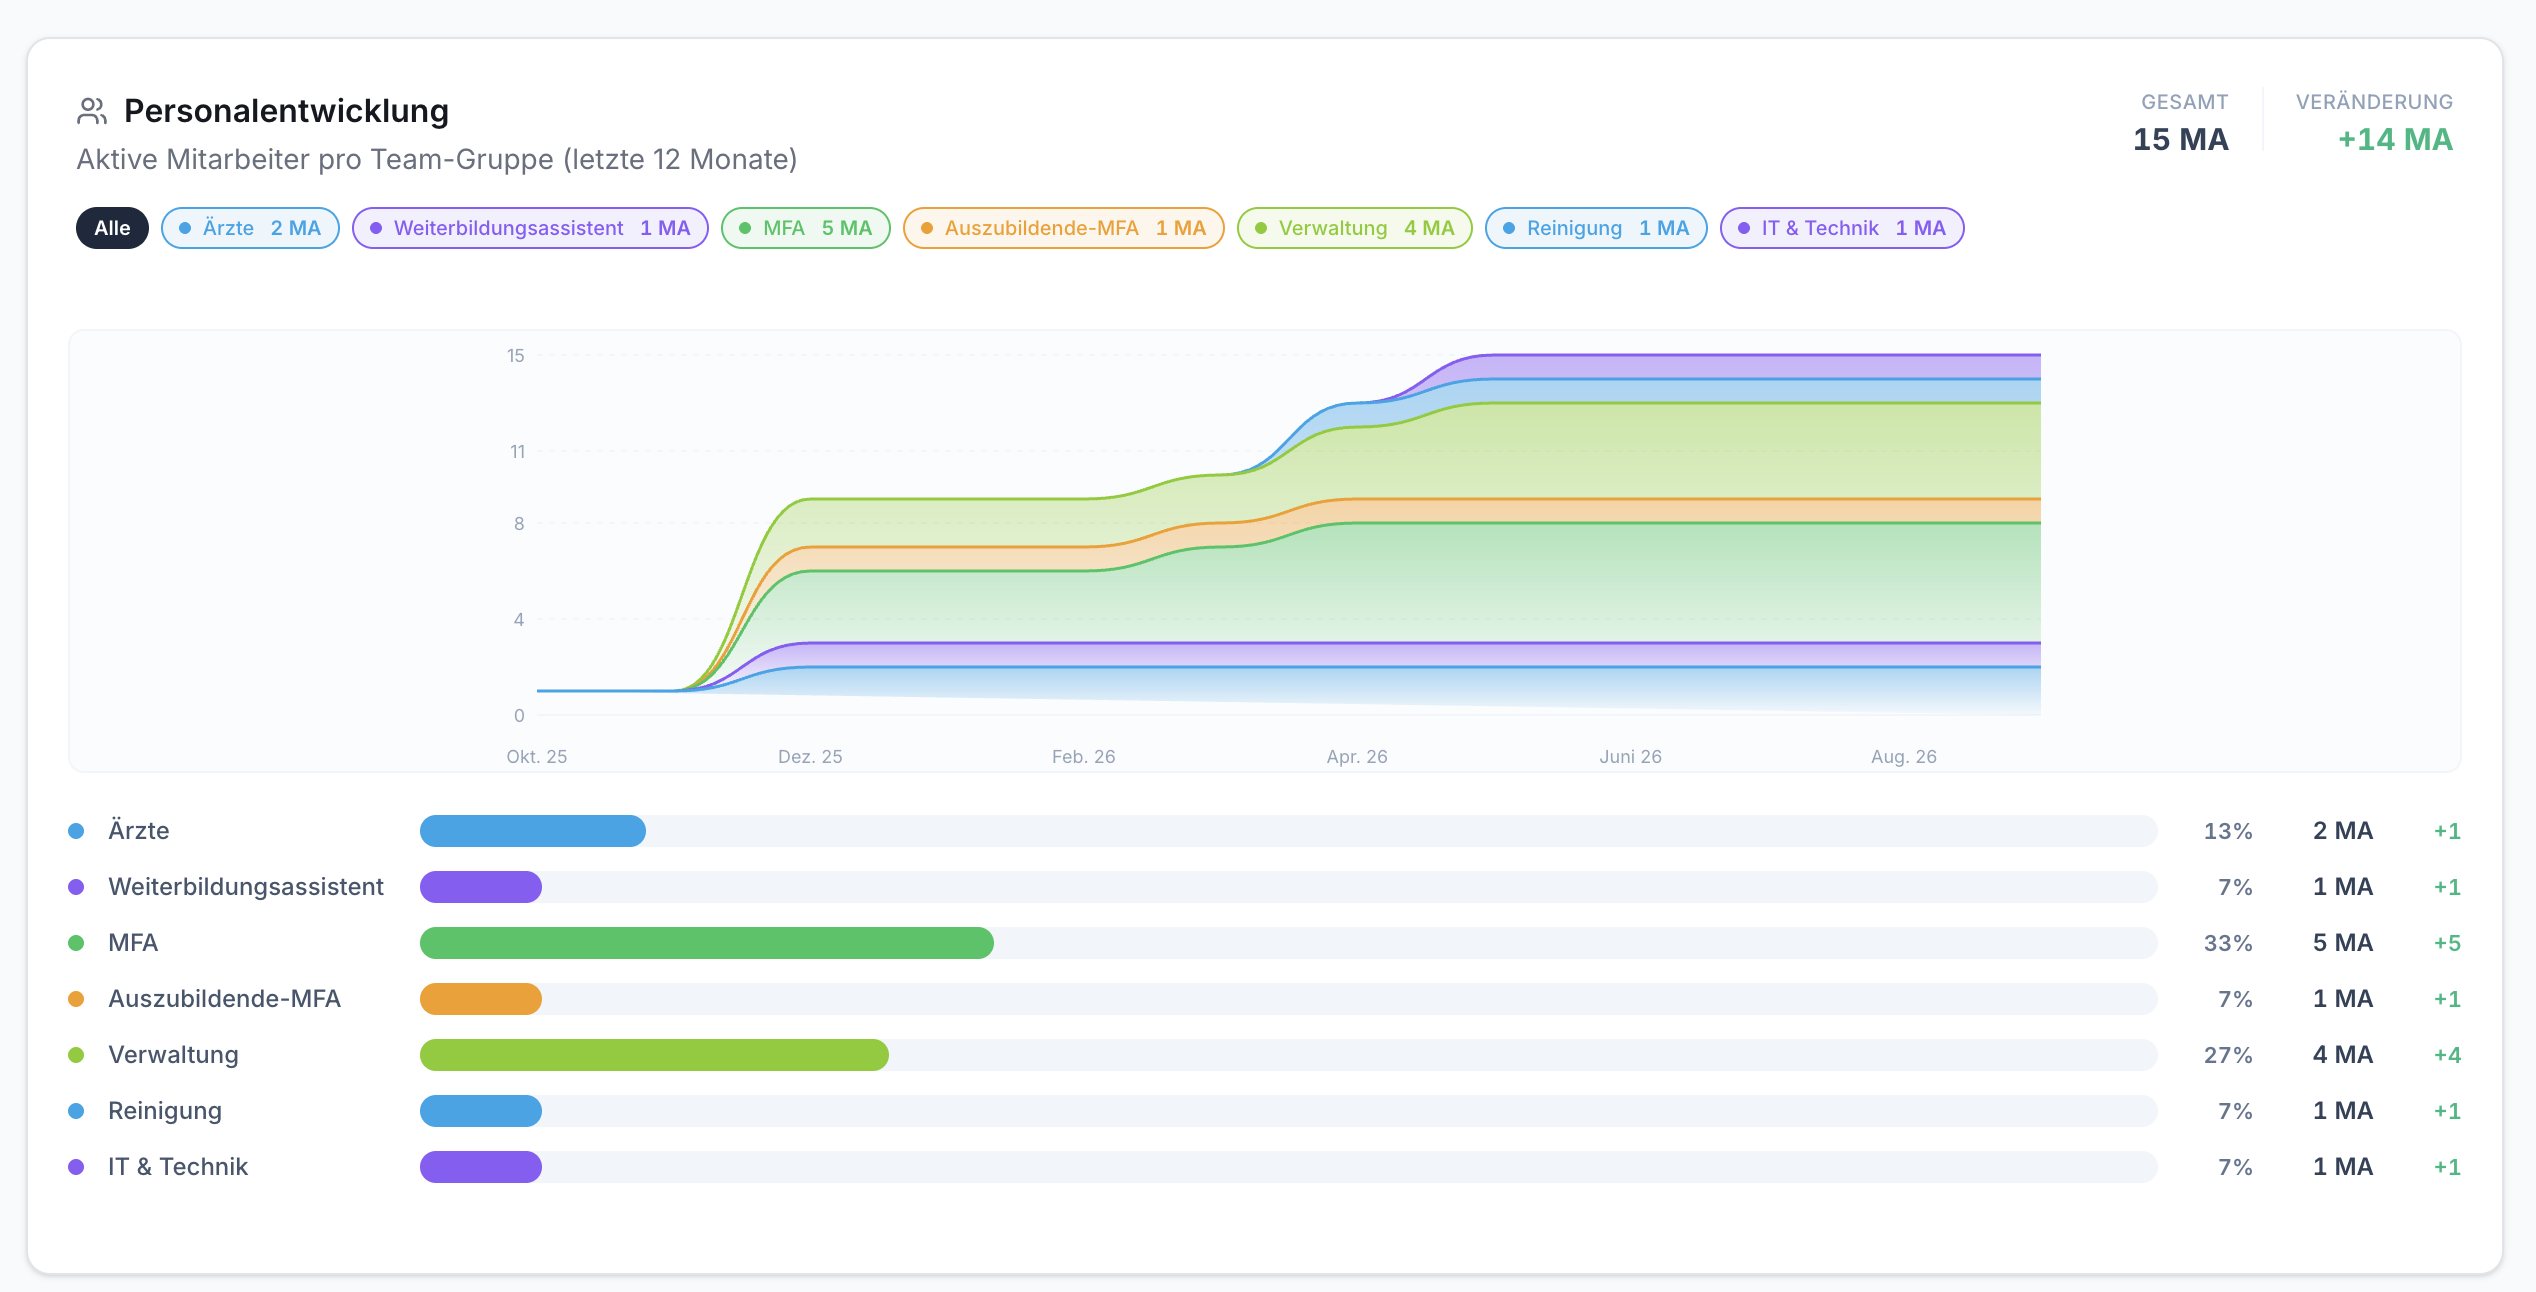
Task: Click the VERÄNDERUNG +14 MA value
Action: click(x=2395, y=139)
